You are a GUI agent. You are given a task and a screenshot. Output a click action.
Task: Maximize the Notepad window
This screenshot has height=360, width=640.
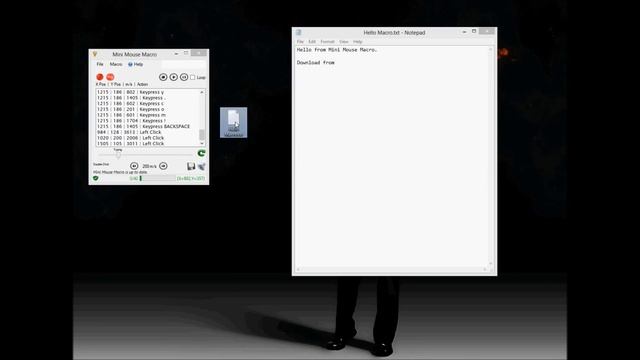click(x=474, y=31)
